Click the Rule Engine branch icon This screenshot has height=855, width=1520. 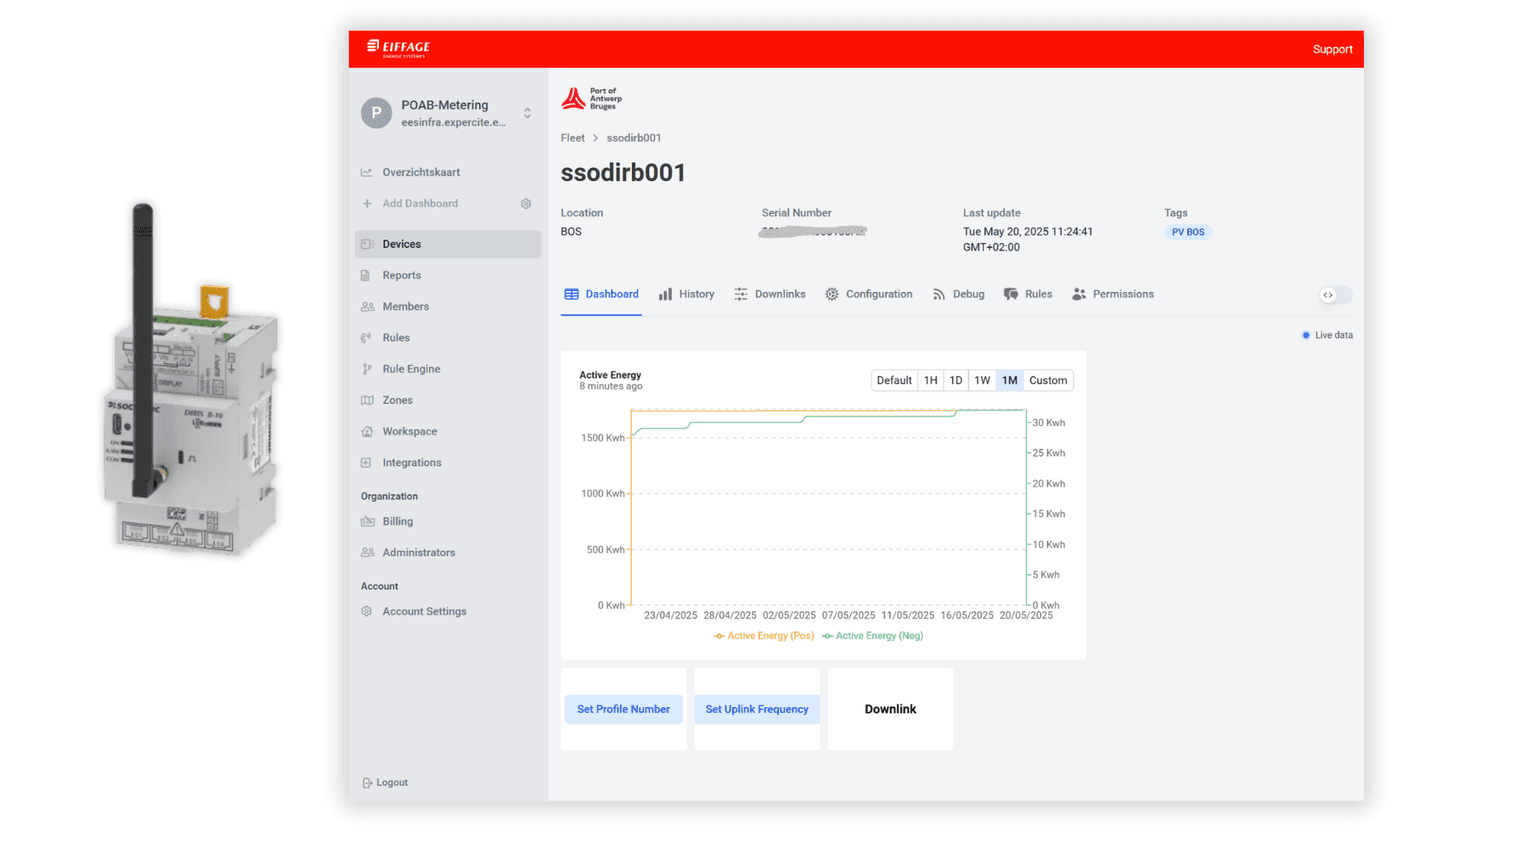coord(367,369)
